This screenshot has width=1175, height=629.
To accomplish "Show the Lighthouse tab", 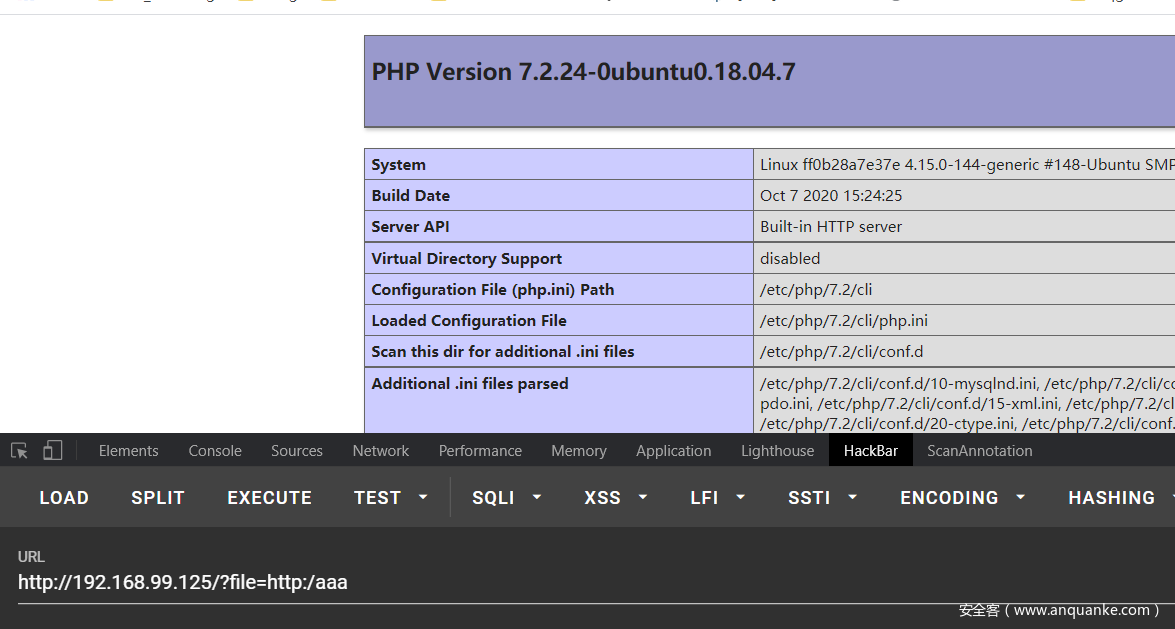I will point(777,451).
